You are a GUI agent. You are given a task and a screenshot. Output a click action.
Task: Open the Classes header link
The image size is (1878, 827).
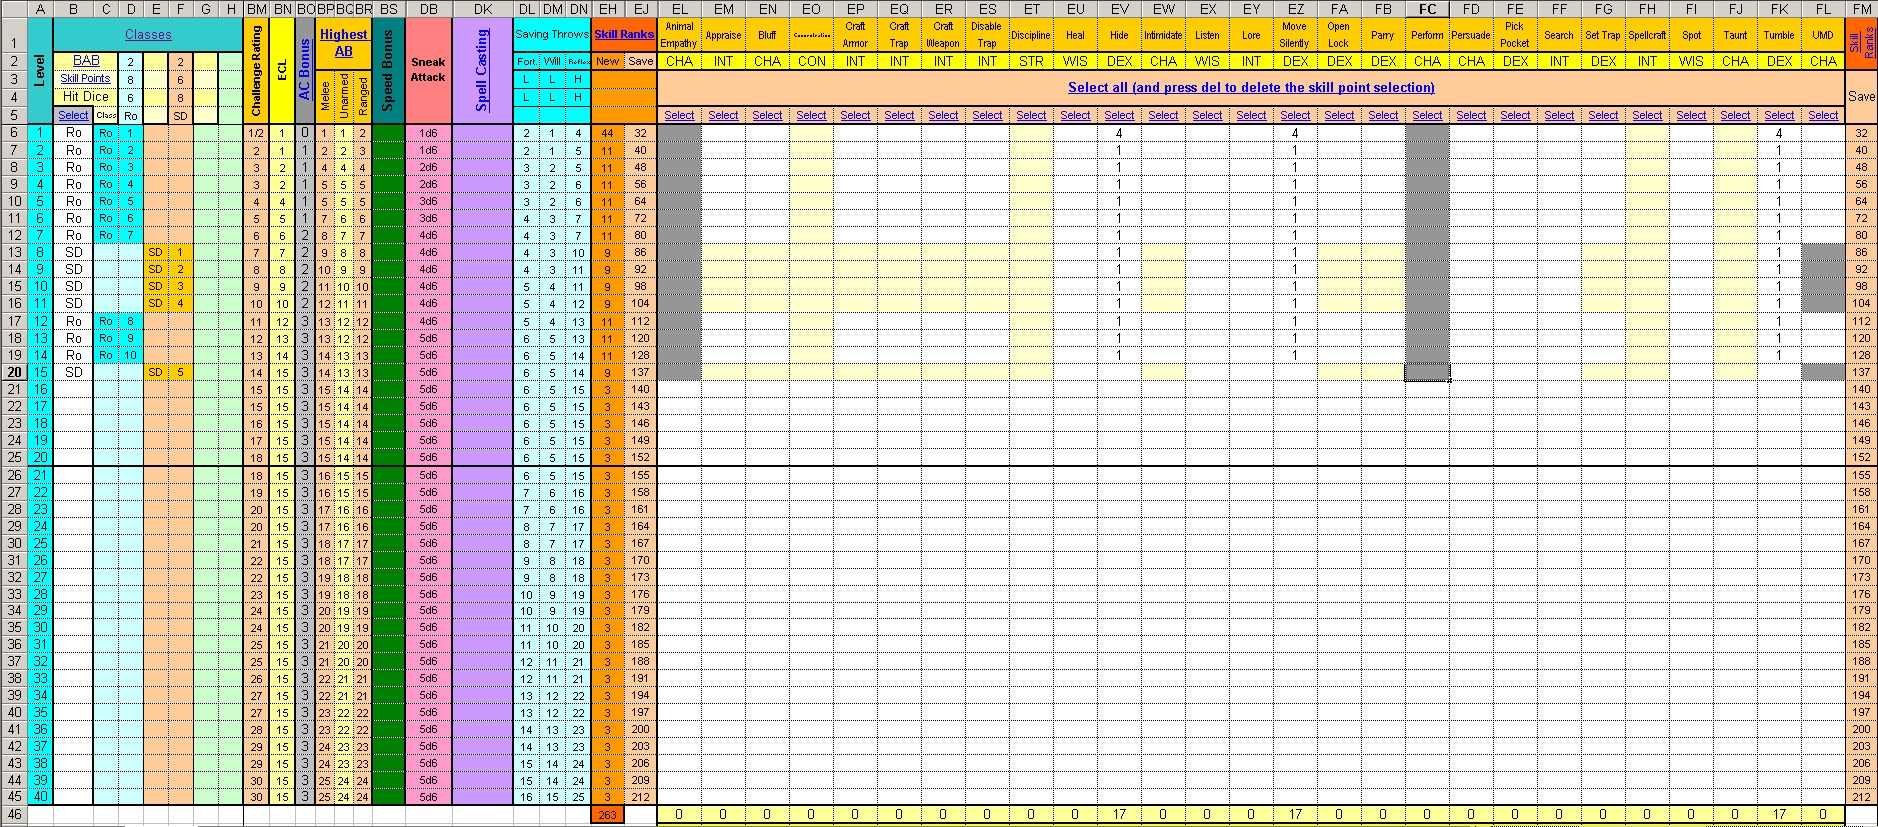click(148, 35)
